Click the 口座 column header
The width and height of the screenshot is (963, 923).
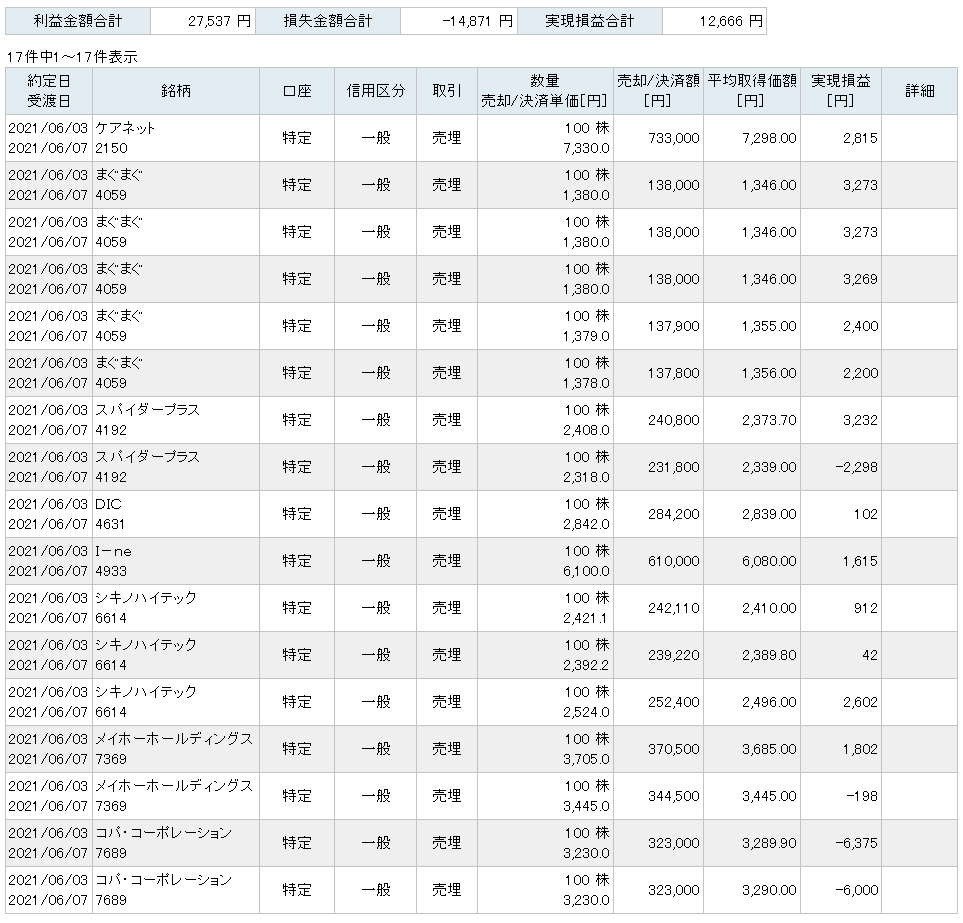point(297,91)
